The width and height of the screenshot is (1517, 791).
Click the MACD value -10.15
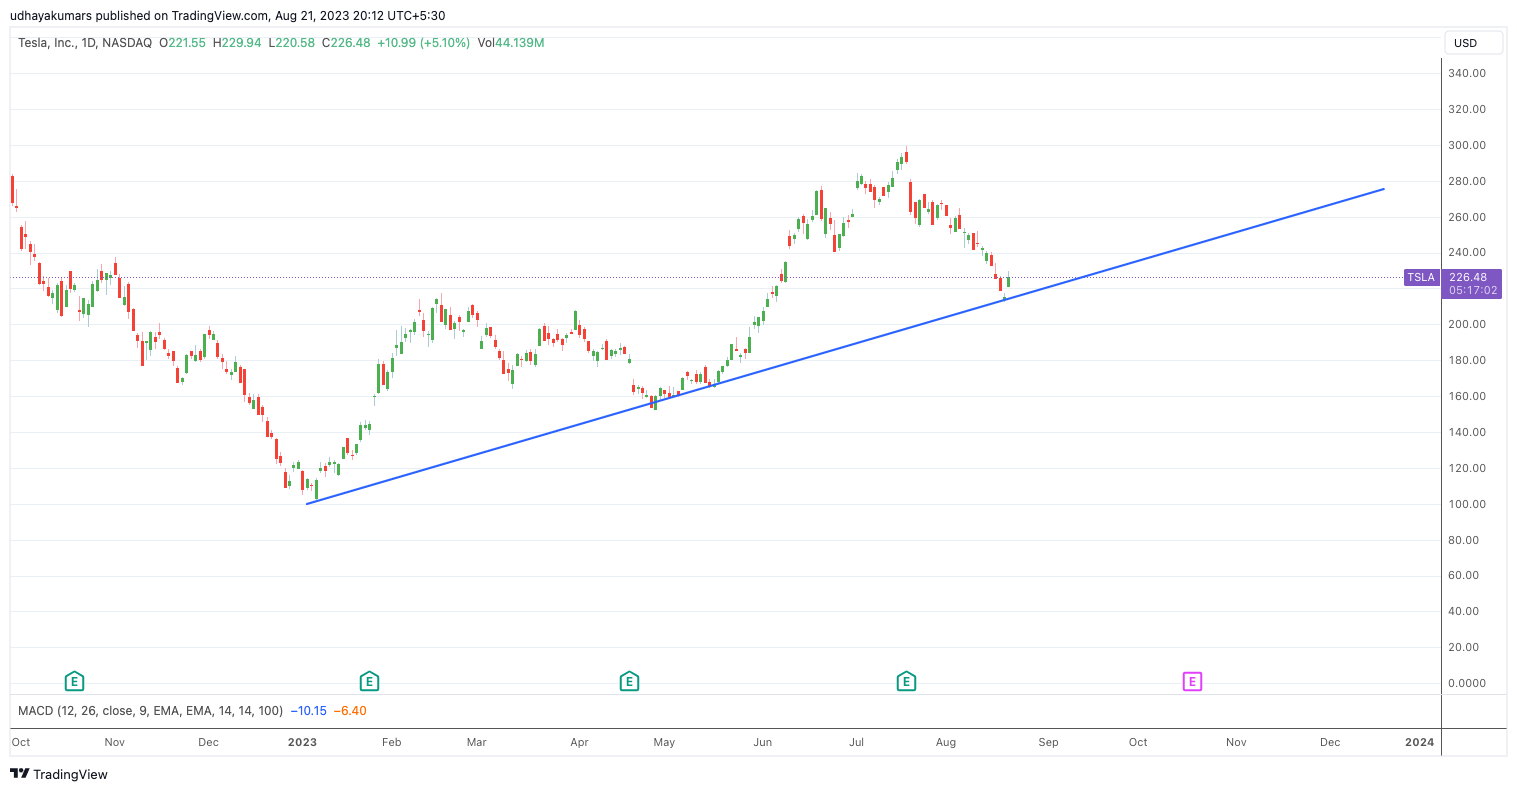(x=308, y=711)
